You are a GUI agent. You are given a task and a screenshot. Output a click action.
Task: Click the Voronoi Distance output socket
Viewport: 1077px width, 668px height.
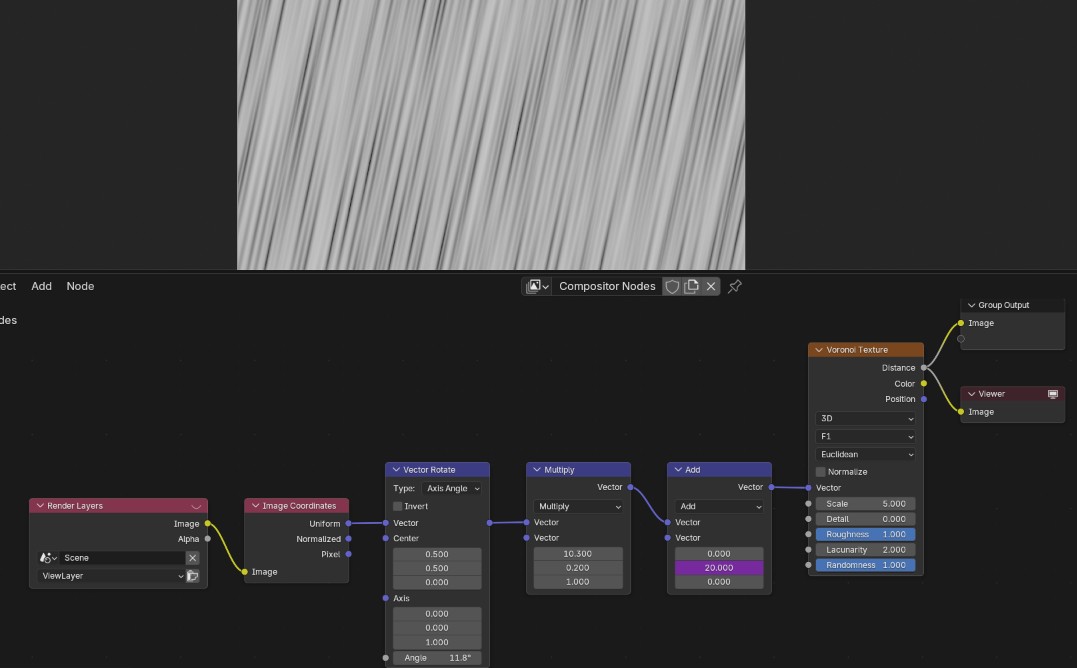point(924,368)
